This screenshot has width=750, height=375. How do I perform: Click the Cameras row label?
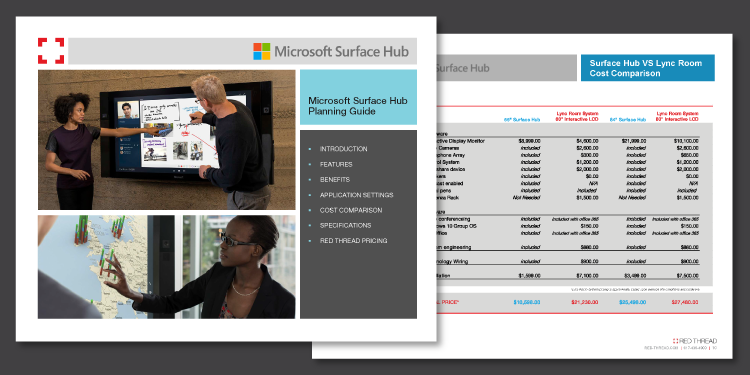pyautogui.click(x=448, y=148)
